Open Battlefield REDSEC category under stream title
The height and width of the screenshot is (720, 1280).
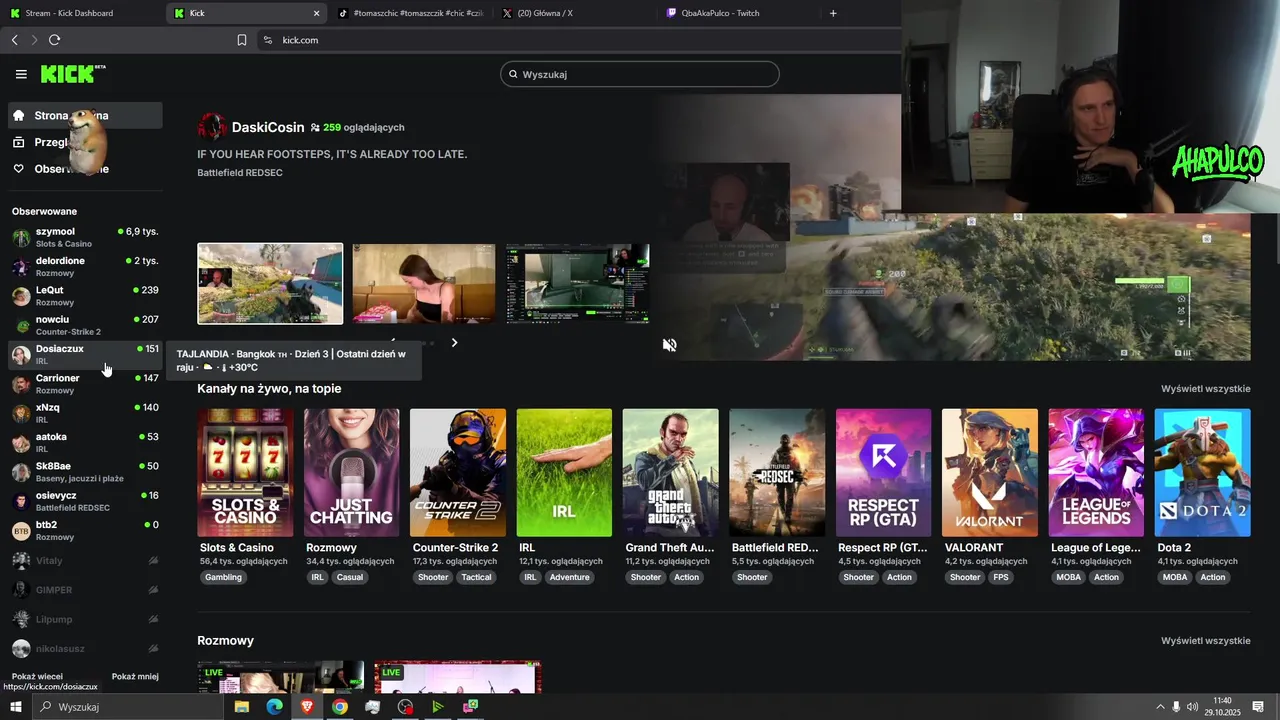tap(240, 173)
